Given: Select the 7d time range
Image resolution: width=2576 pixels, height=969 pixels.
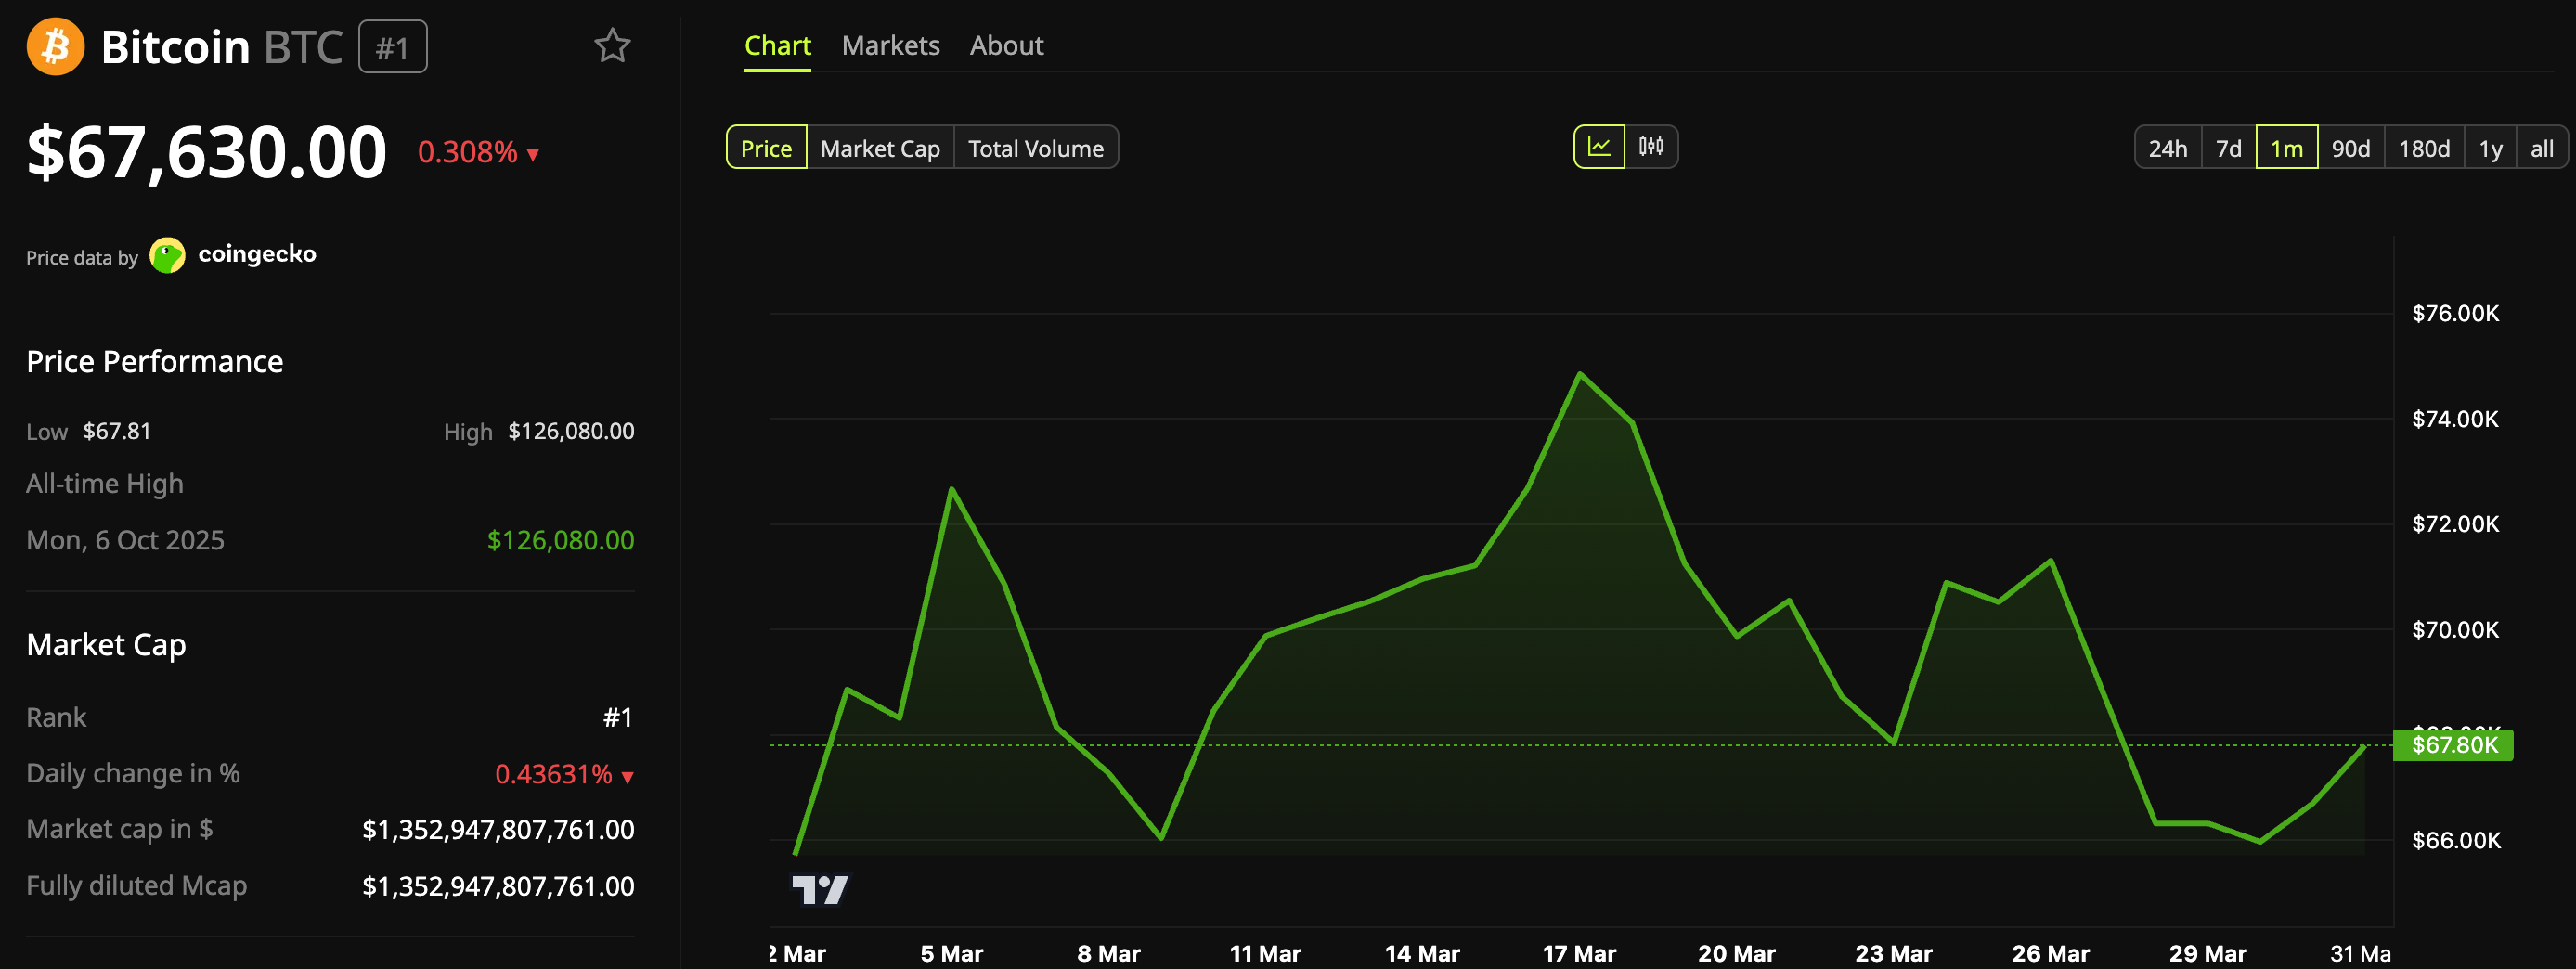Looking at the screenshot, I should (2230, 147).
